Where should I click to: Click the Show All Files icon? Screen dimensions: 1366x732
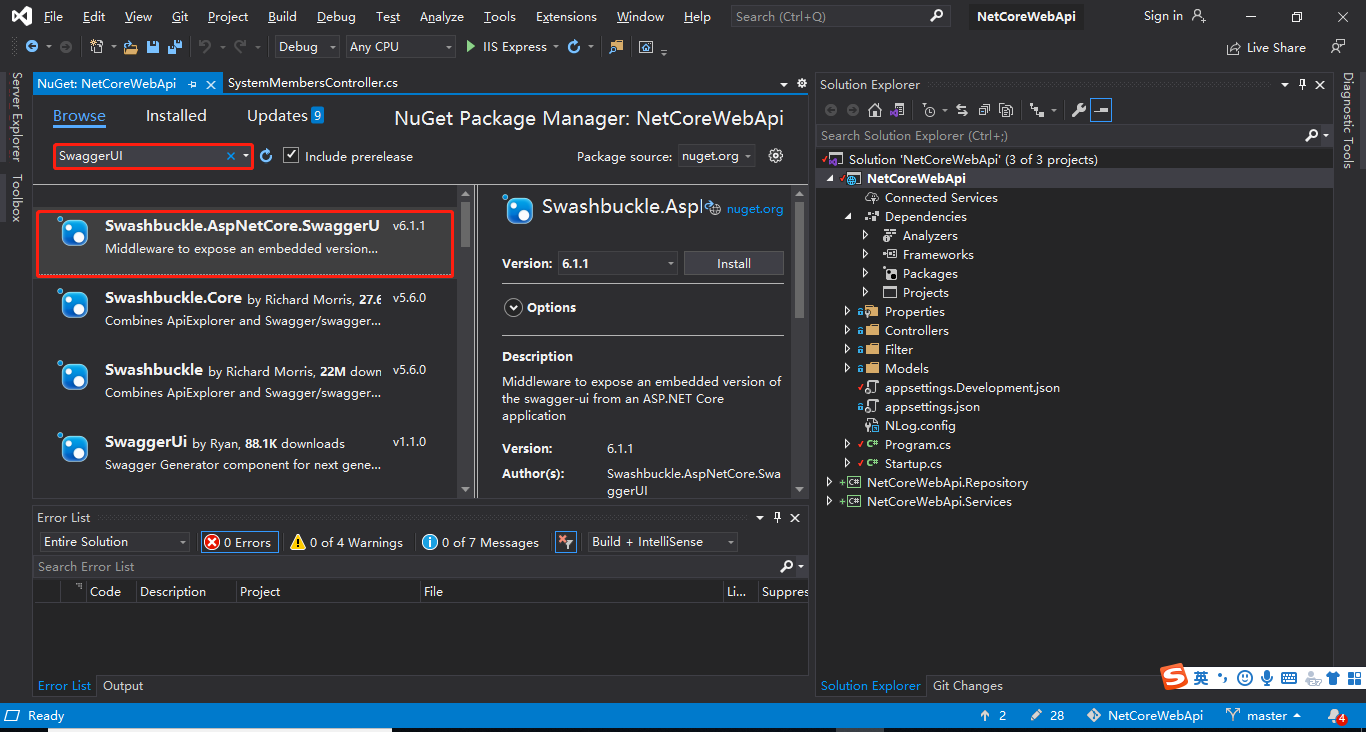1006,110
